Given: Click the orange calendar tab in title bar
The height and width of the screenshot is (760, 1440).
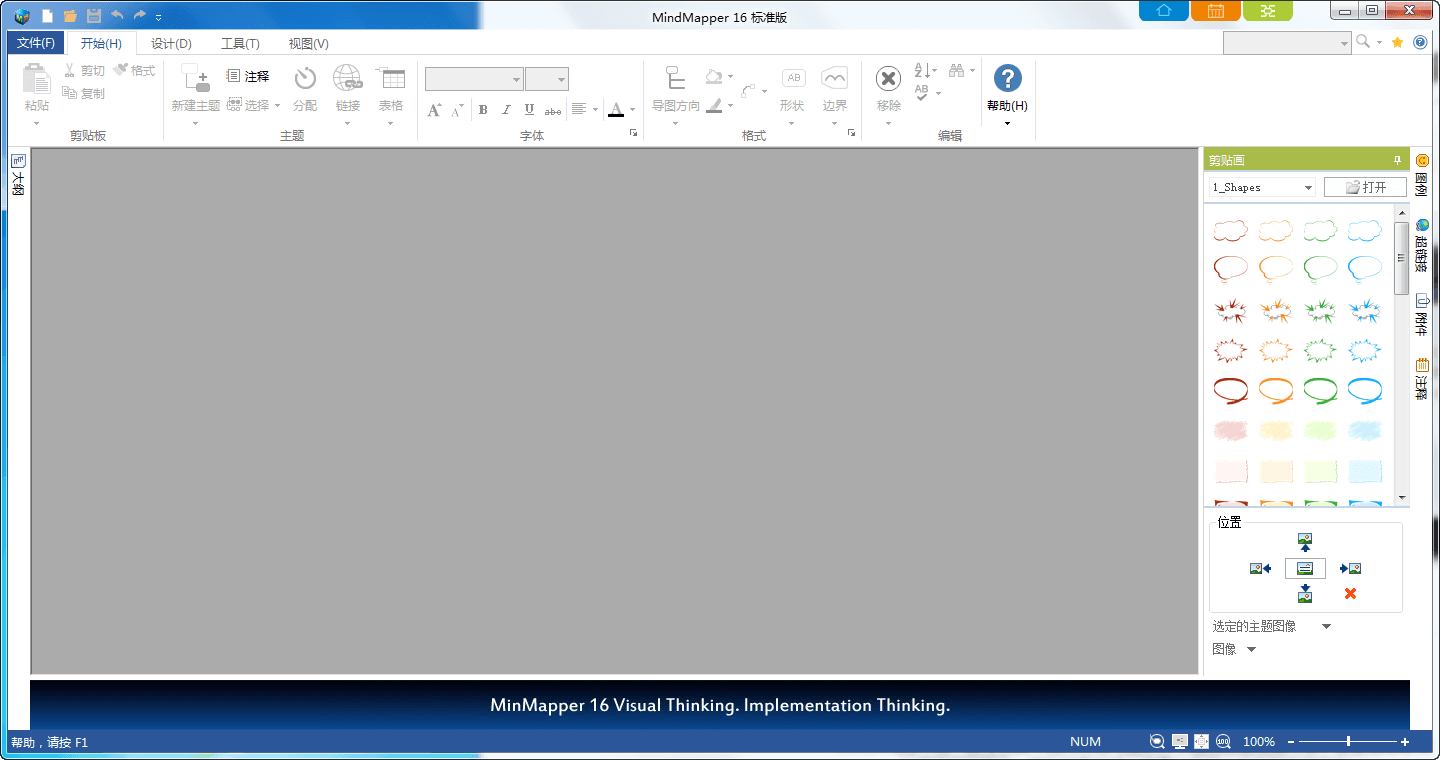Looking at the screenshot, I should (x=1216, y=11).
